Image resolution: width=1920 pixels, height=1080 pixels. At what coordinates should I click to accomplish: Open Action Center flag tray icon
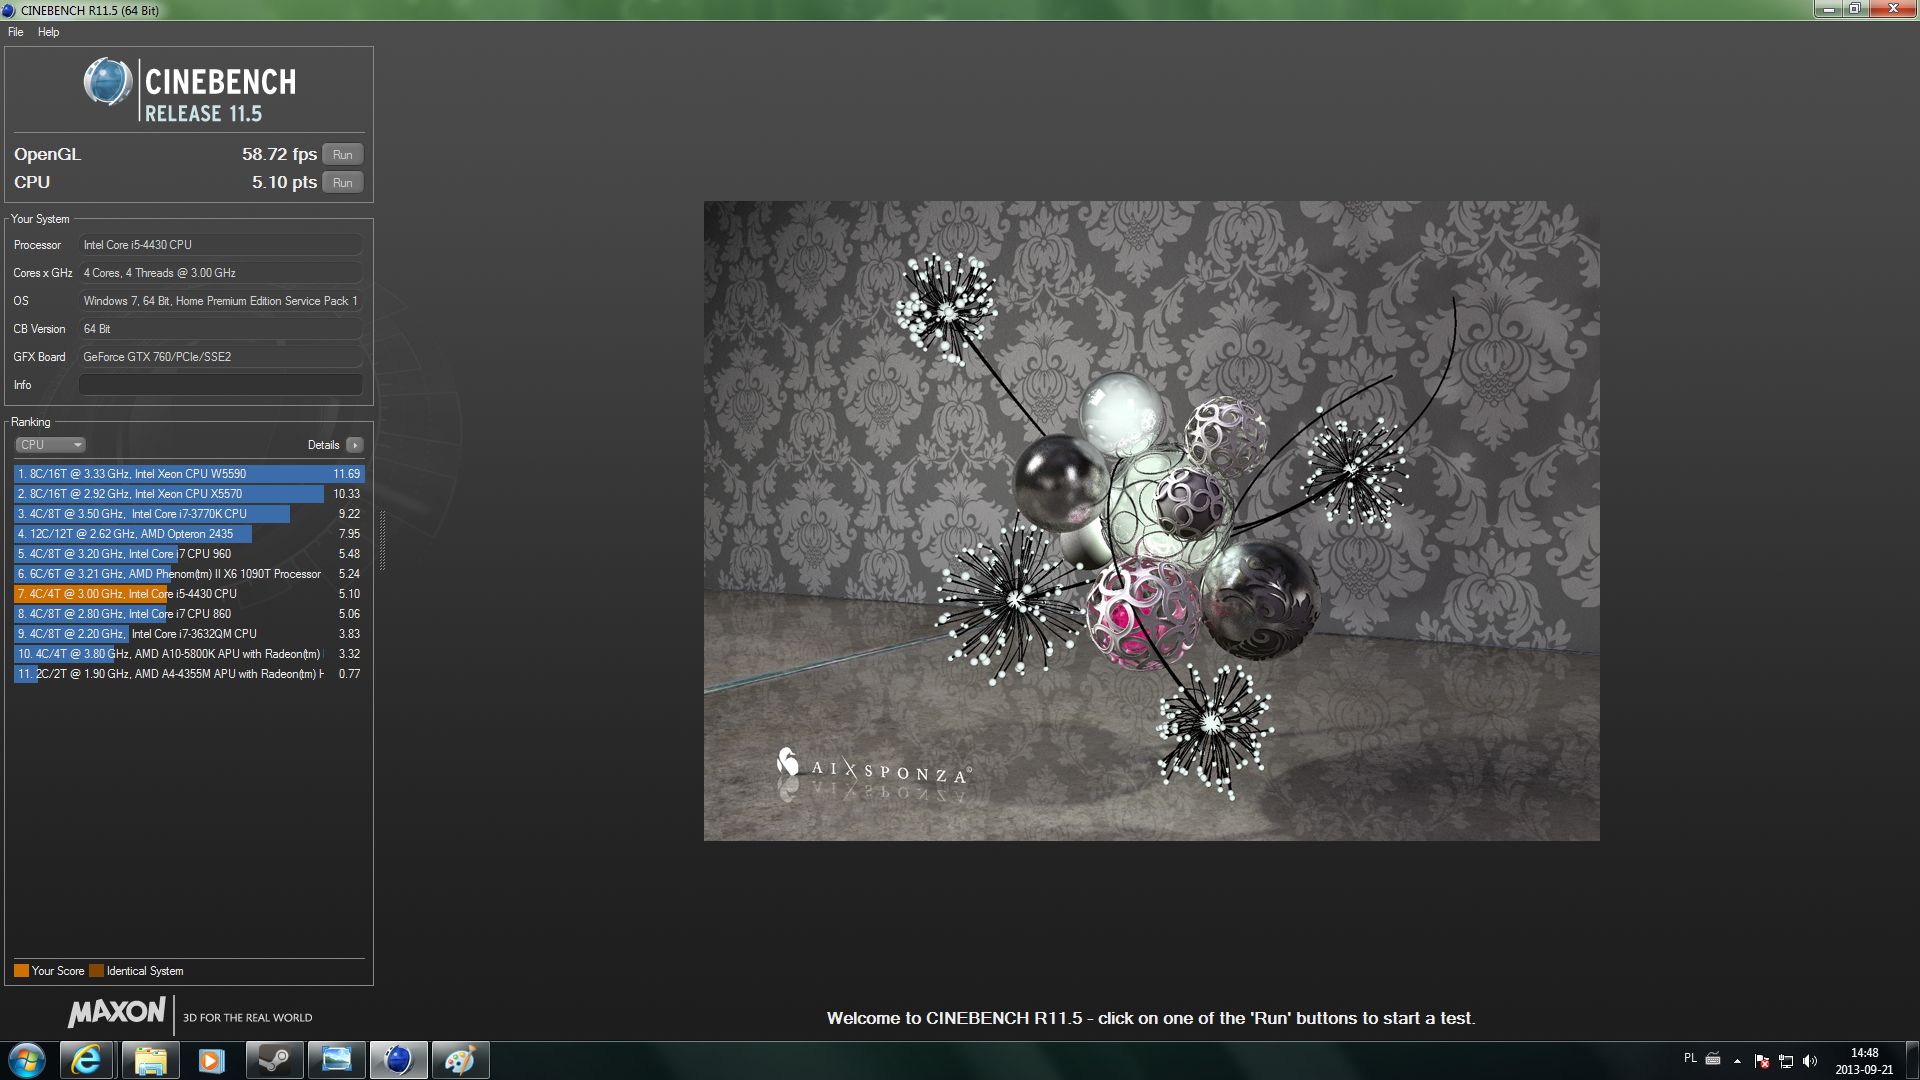click(x=1762, y=1061)
